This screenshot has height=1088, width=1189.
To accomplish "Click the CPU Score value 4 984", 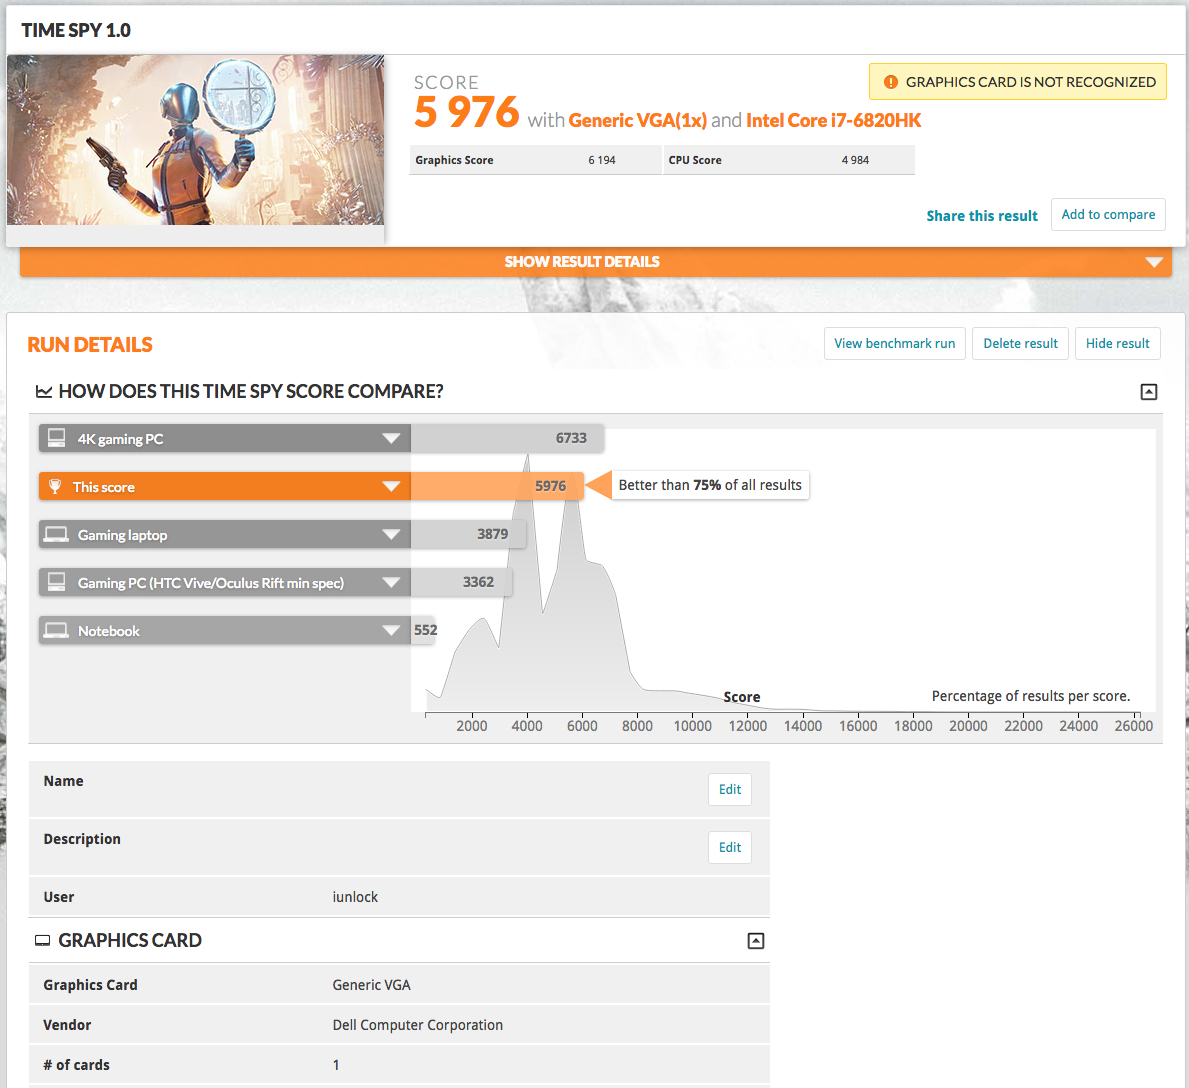I will pos(855,160).
